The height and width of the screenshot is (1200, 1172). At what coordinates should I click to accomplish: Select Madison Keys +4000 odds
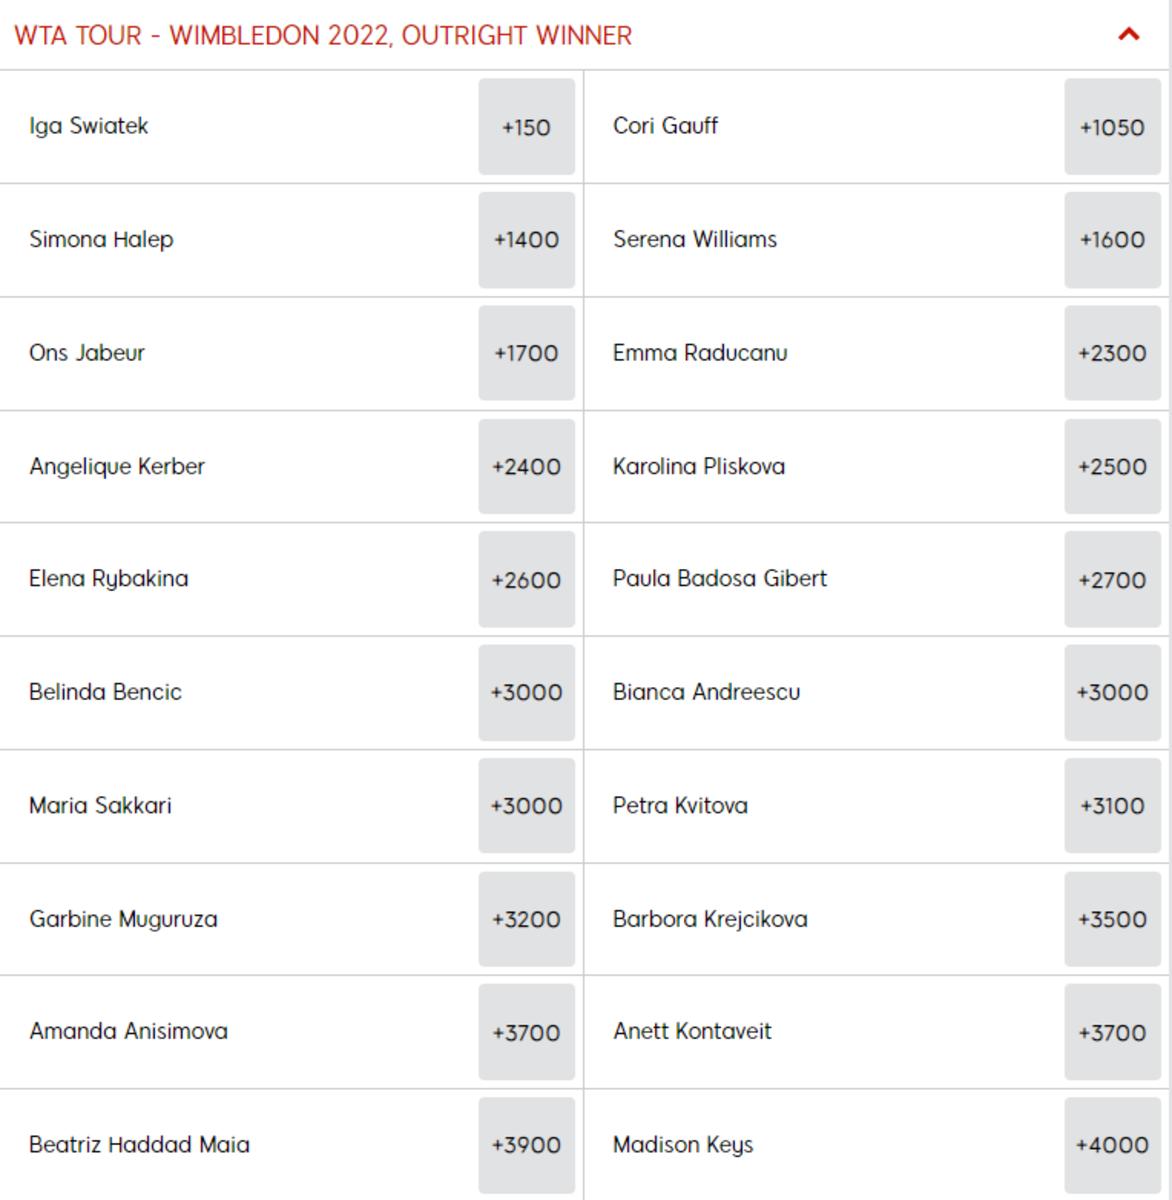click(1112, 1146)
